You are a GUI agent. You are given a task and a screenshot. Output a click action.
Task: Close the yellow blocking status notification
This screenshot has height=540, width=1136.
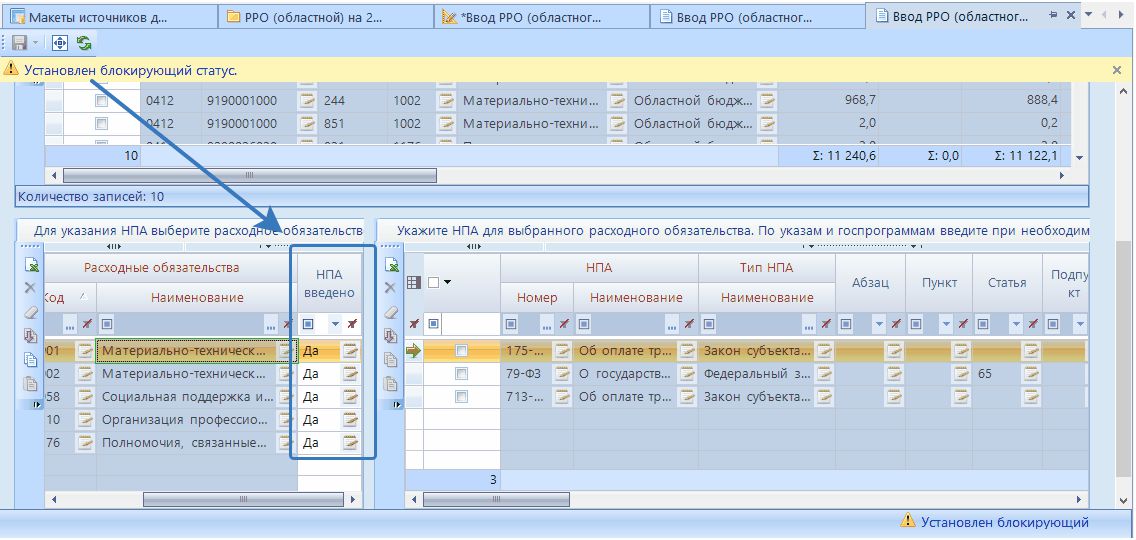point(1117,70)
